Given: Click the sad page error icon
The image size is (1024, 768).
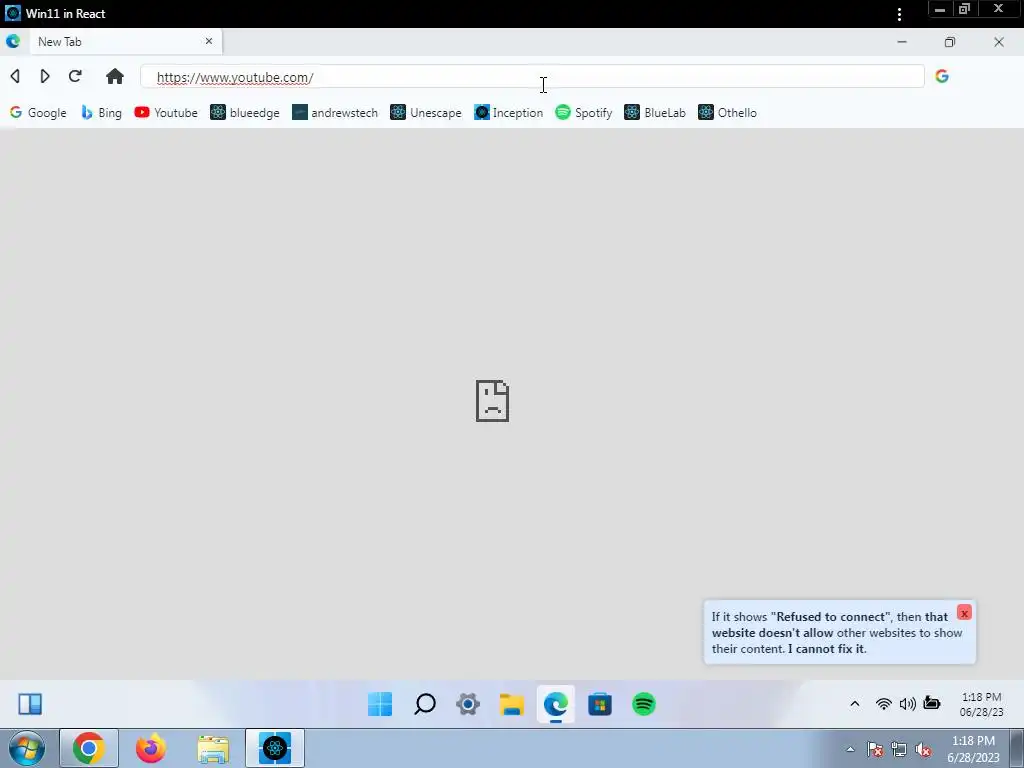Looking at the screenshot, I should pos(492,400).
